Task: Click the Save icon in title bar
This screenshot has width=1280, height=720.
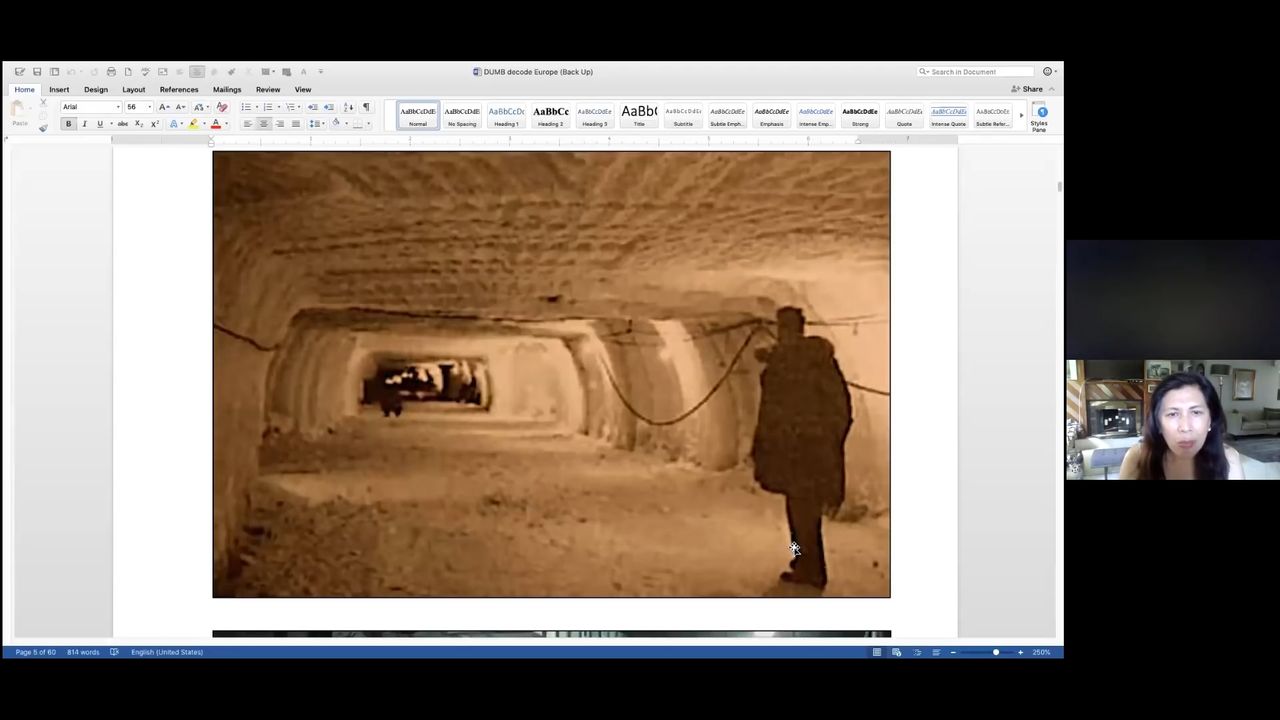Action: coord(37,72)
